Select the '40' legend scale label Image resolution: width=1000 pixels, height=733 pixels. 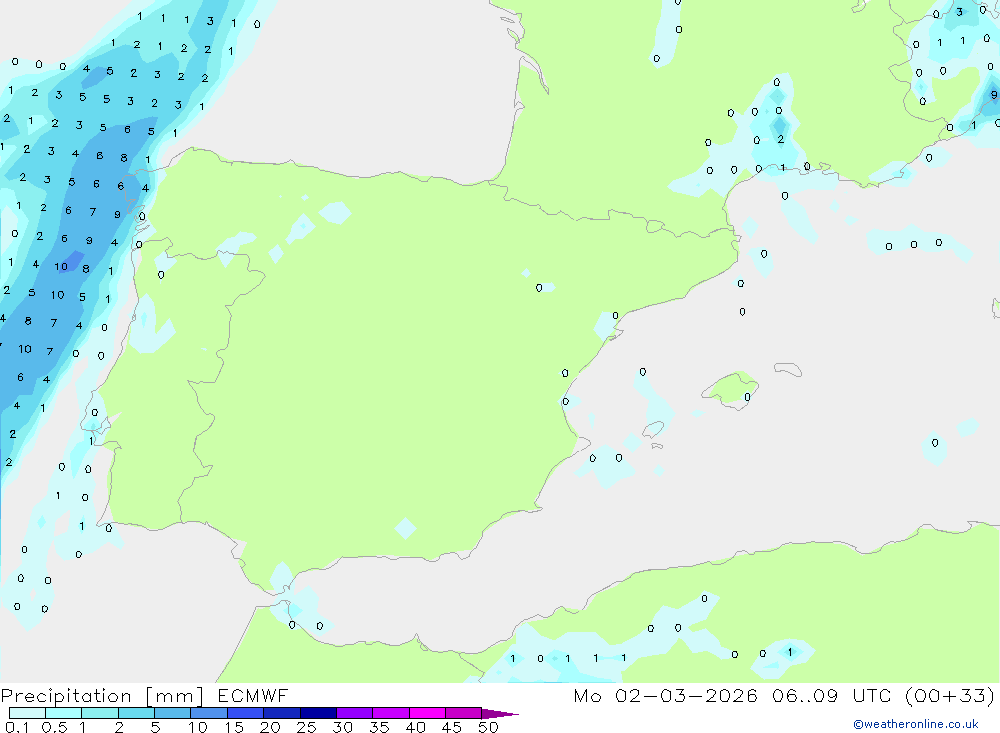(415, 727)
